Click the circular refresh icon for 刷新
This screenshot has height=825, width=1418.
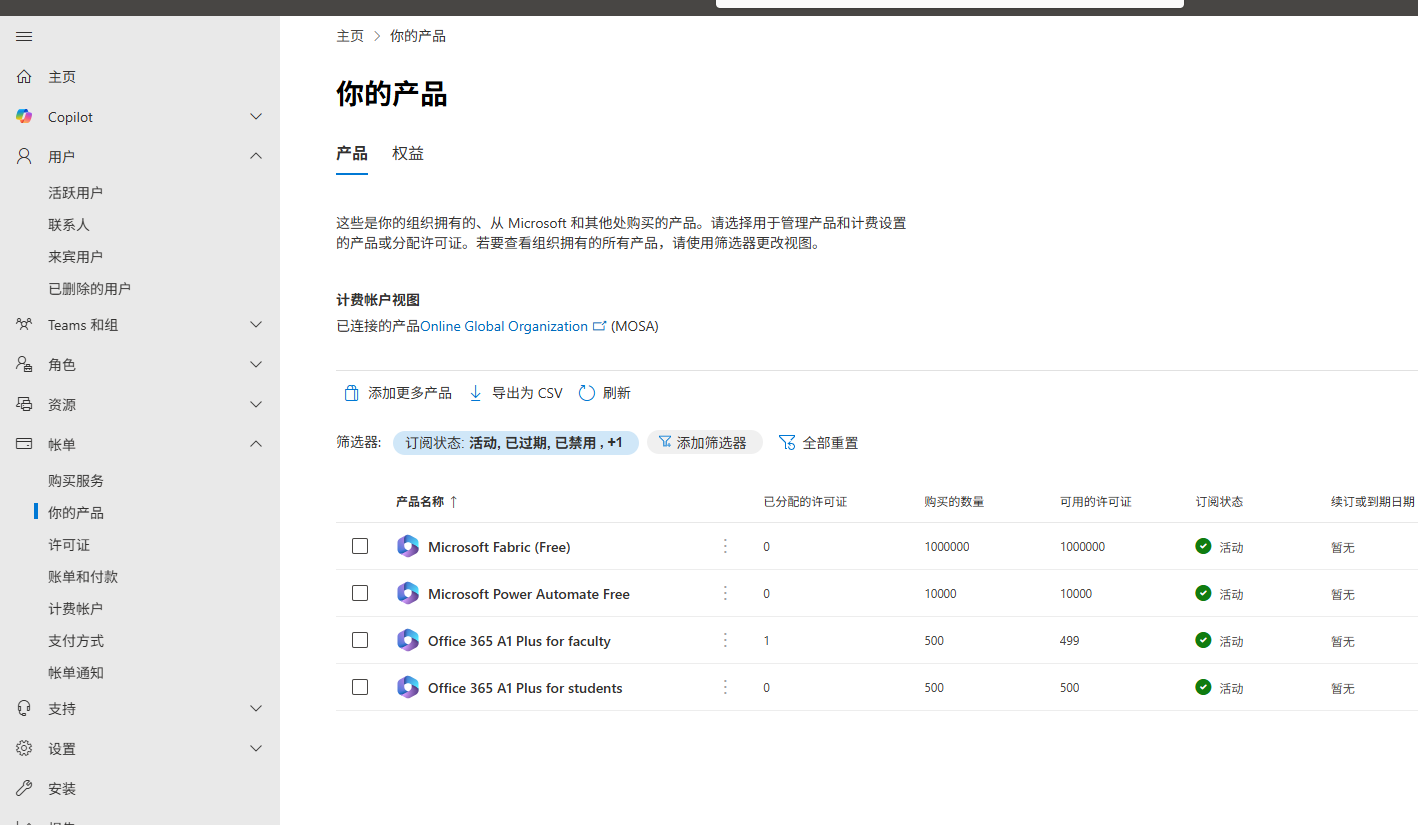point(586,393)
